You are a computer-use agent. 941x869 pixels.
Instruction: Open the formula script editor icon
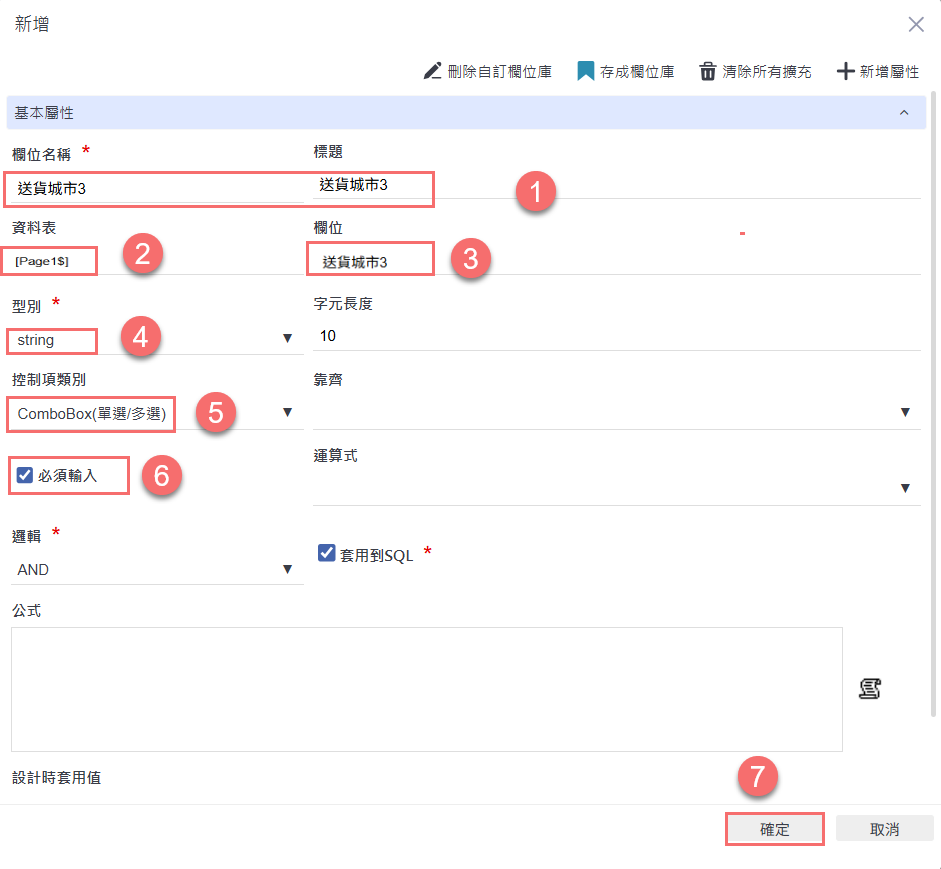[x=869, y=688]
